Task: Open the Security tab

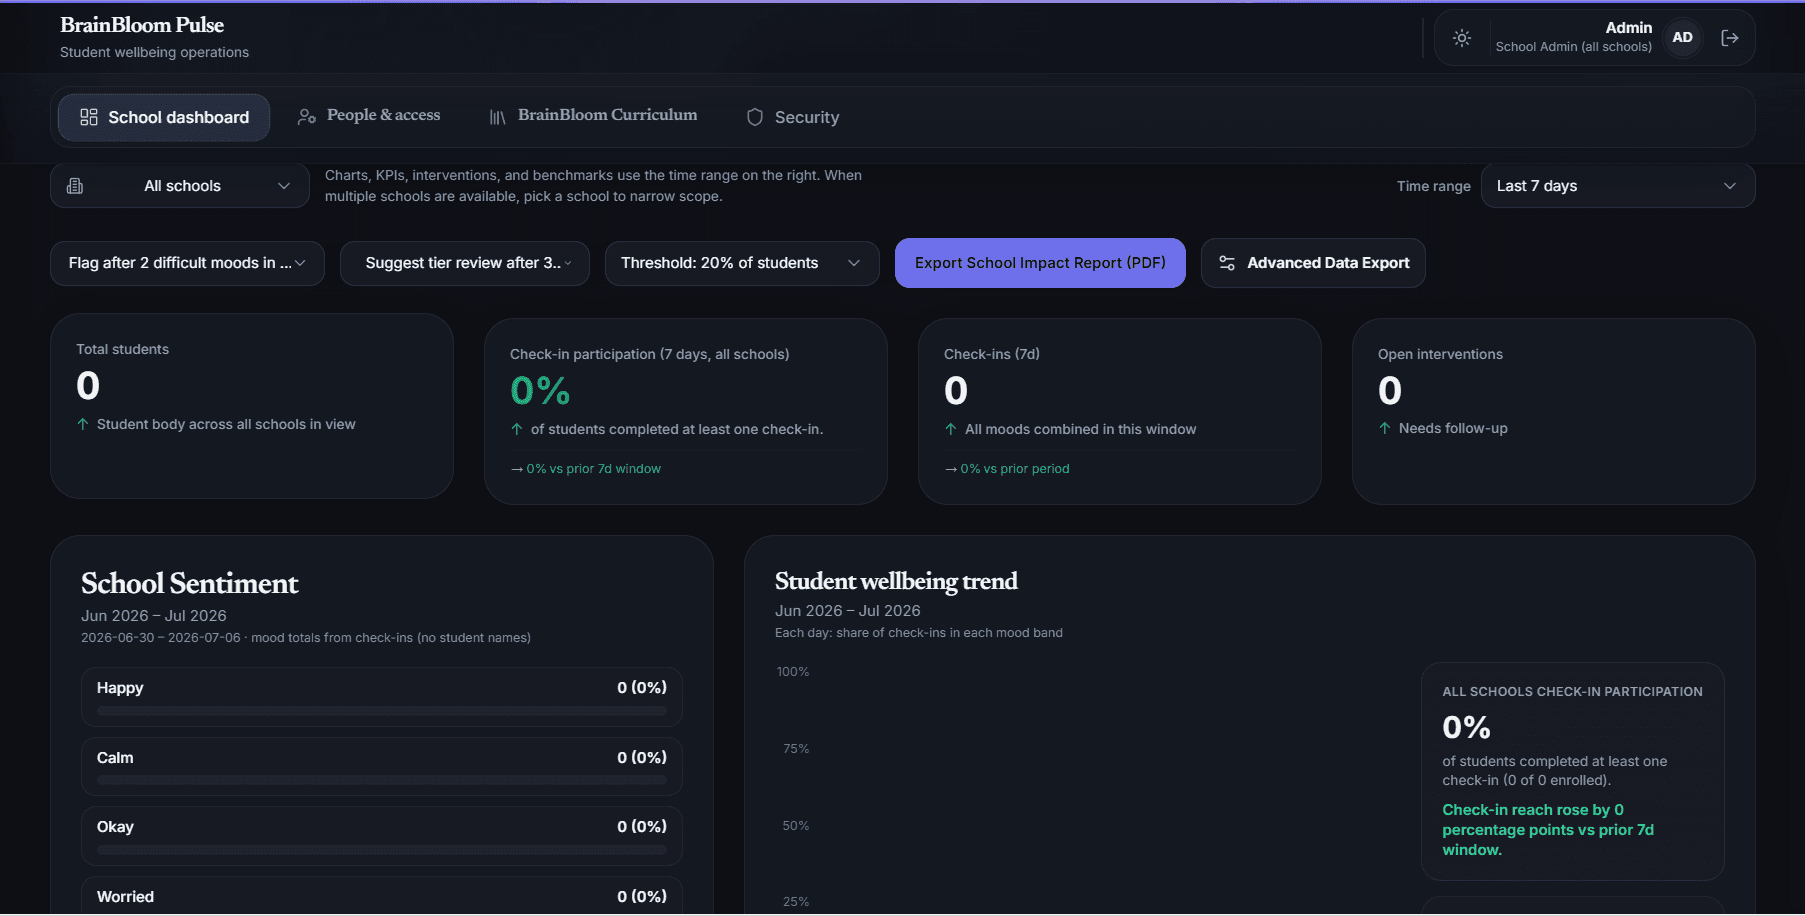Action: tap(793, 117)
